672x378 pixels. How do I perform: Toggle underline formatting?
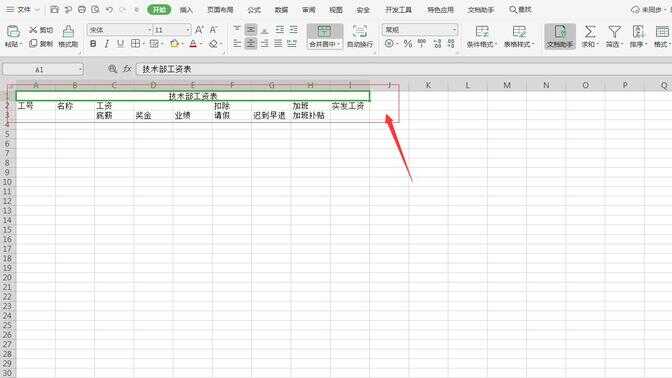point(120,44)
